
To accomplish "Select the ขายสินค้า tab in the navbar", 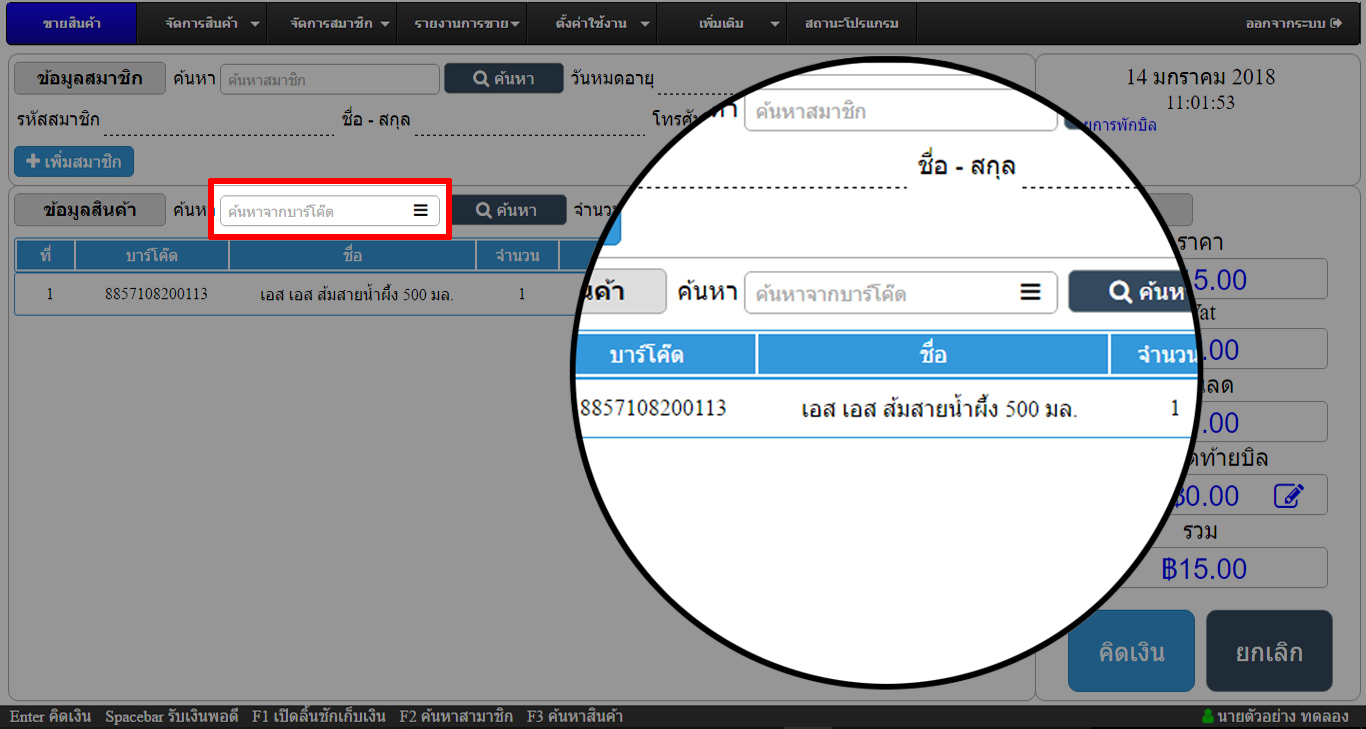I will point(71,23).
